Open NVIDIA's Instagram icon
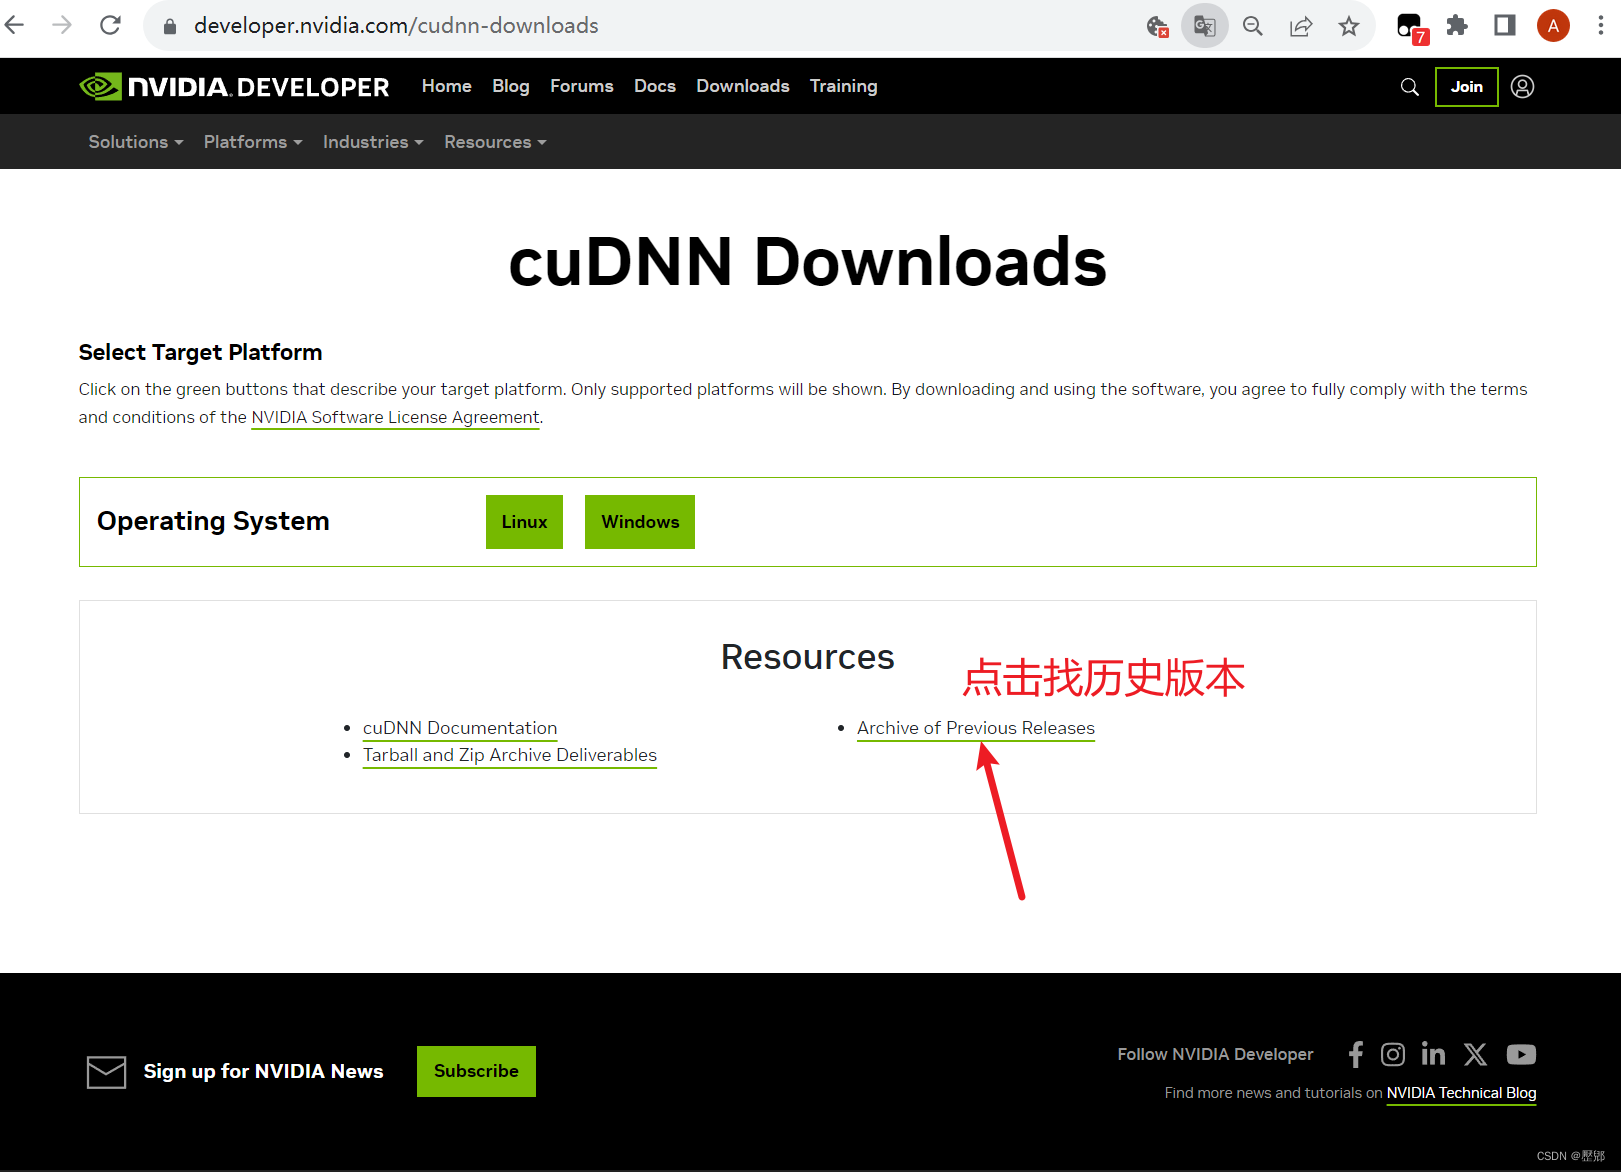This screenshot has height=1172, width=1621. point(1393,1054)
